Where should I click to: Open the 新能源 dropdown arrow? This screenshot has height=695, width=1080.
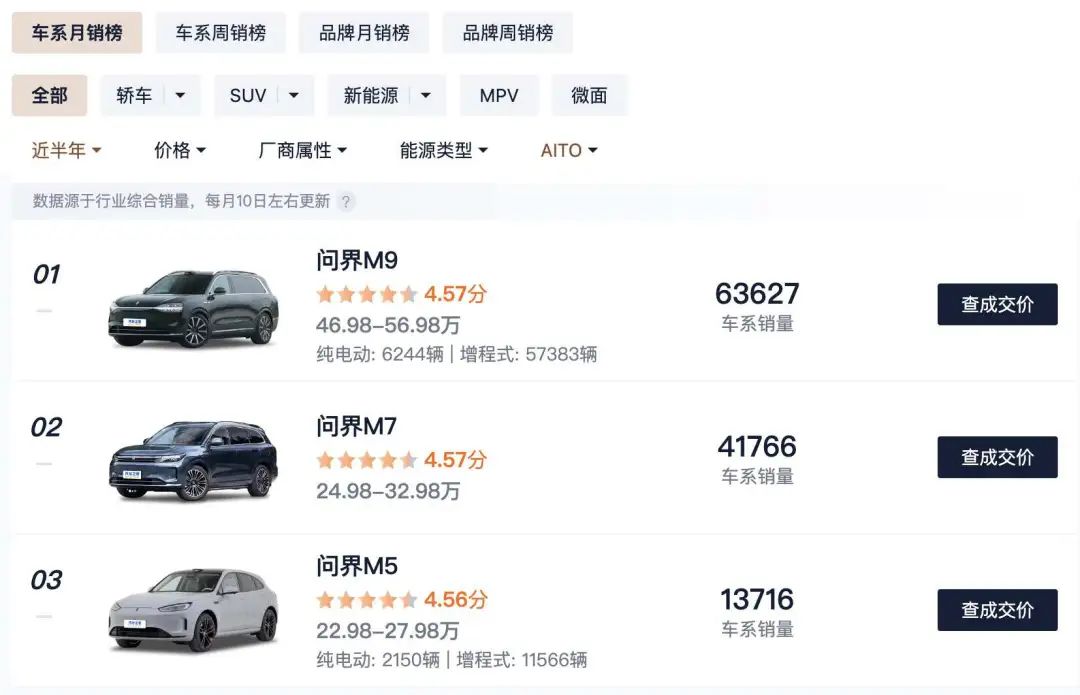pos(426,96)
